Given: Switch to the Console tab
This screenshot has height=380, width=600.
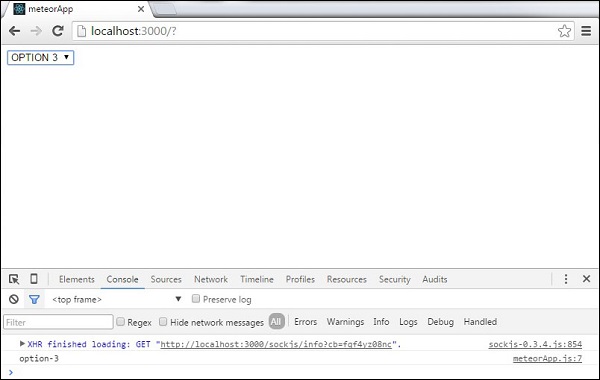Looking at the screenshot, I should [x=122, y=279].
